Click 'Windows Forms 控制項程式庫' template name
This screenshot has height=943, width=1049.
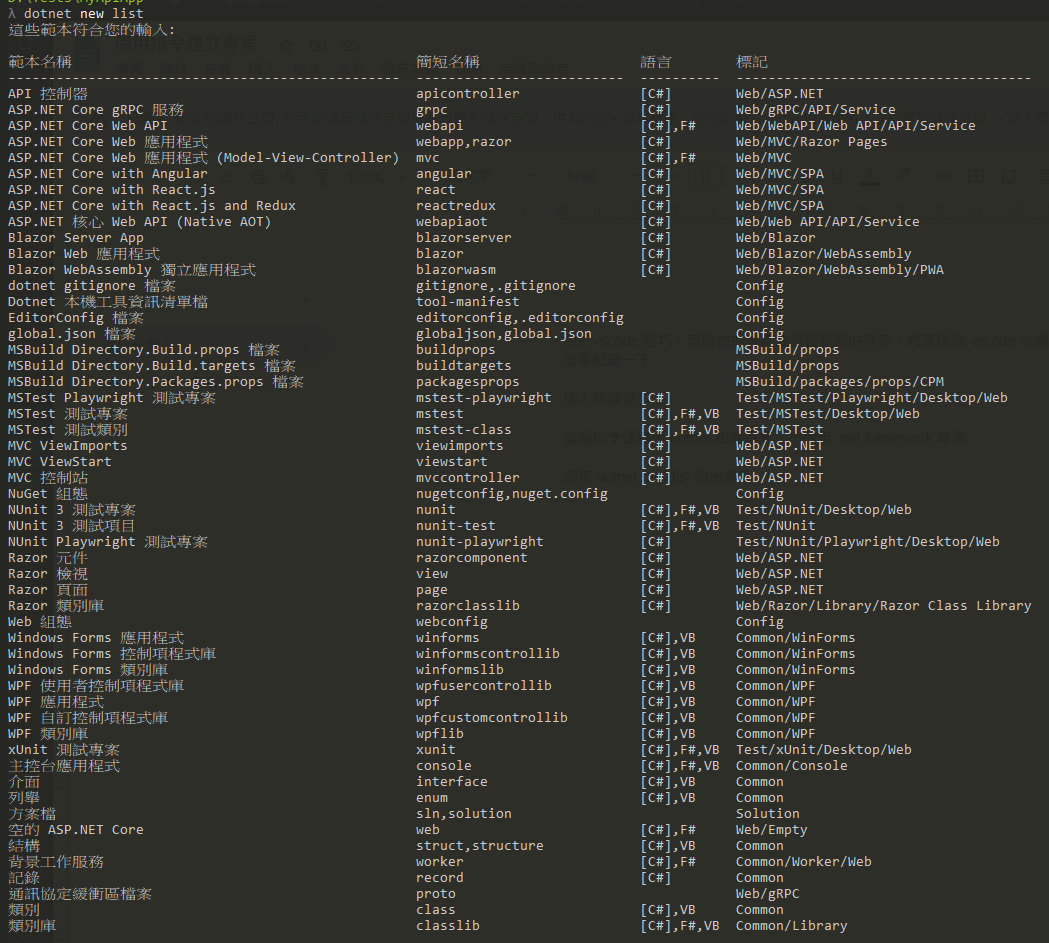(112, 654)
